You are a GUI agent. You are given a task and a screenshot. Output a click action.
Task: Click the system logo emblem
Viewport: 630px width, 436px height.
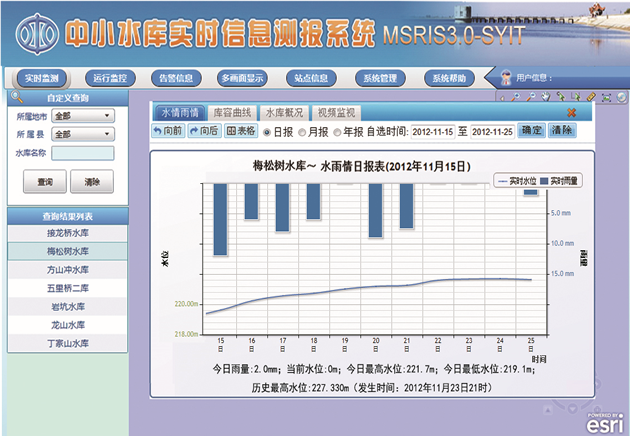pos(37,34)
